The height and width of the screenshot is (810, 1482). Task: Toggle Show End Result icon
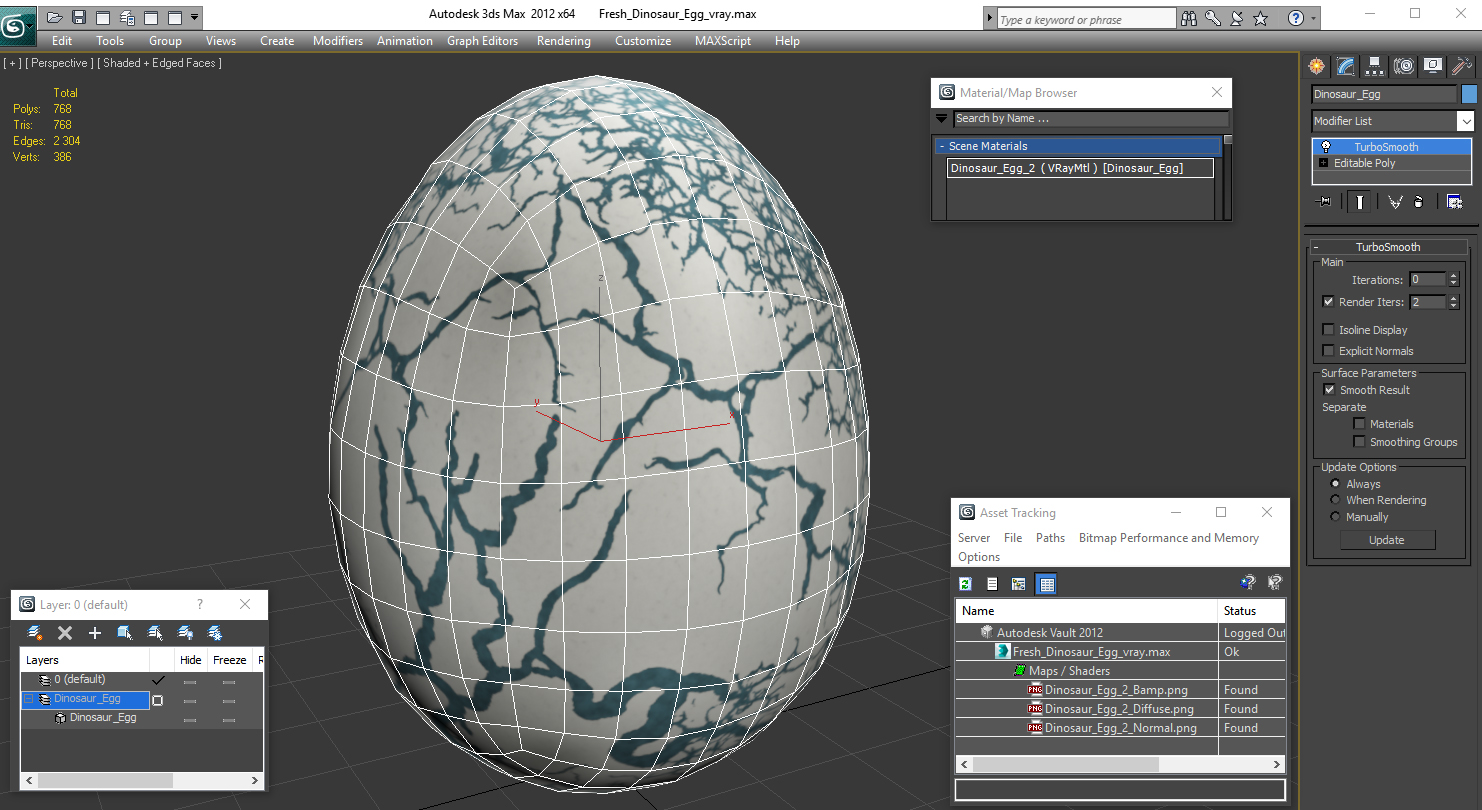(x=1360, y=201)
